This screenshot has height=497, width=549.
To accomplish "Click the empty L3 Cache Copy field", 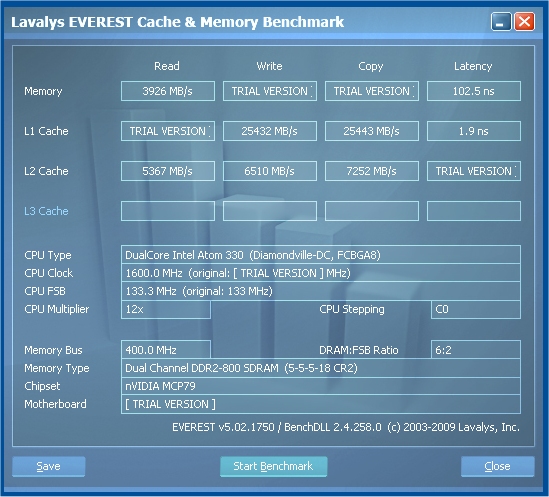I will 372,211.
